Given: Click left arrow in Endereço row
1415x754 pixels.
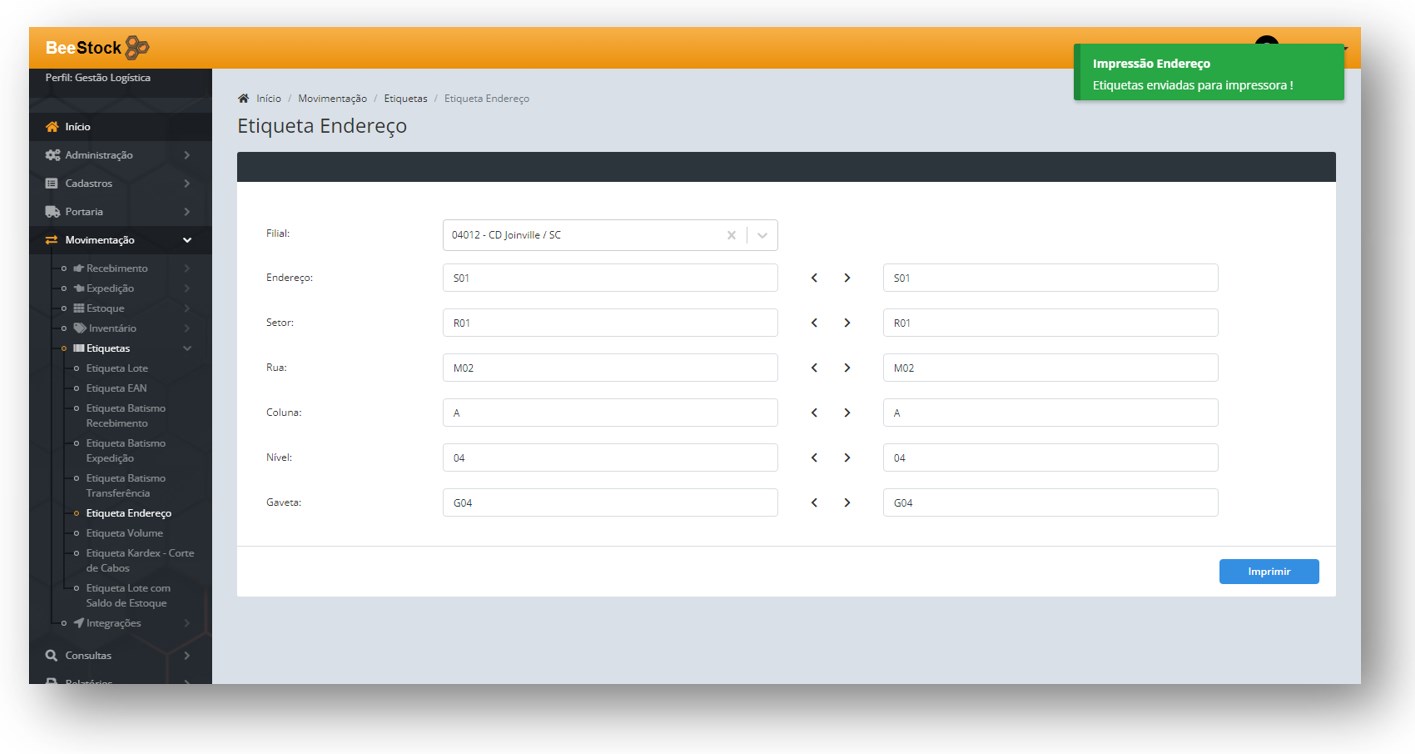Looking at the screenshot, I should [x=814, y=278].
